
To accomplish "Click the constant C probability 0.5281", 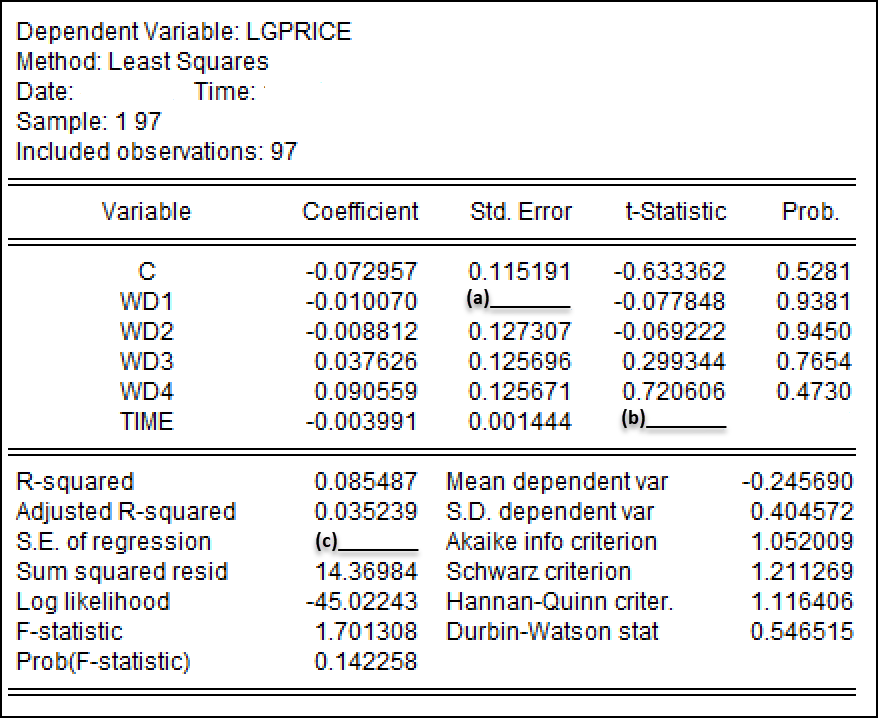I will (x=813, y=272).
